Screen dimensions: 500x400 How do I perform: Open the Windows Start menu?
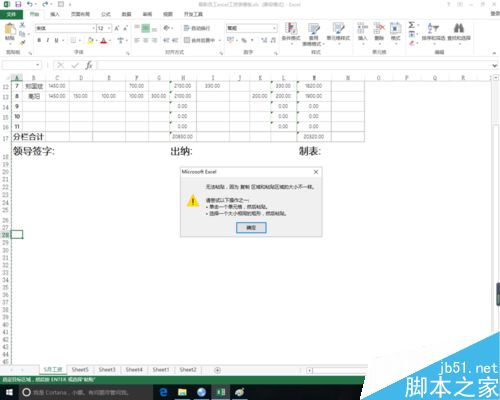(x=9, y=392)
